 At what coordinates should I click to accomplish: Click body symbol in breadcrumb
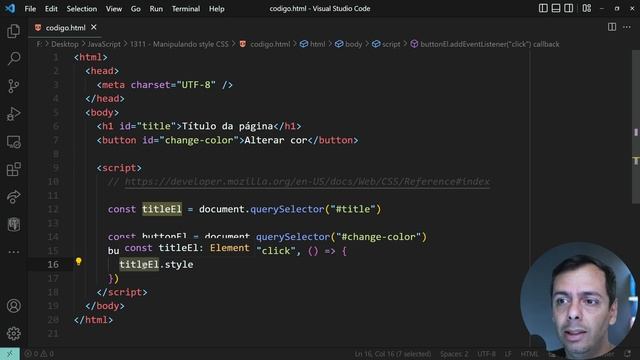pyautogui.click(x=353, y=44)
